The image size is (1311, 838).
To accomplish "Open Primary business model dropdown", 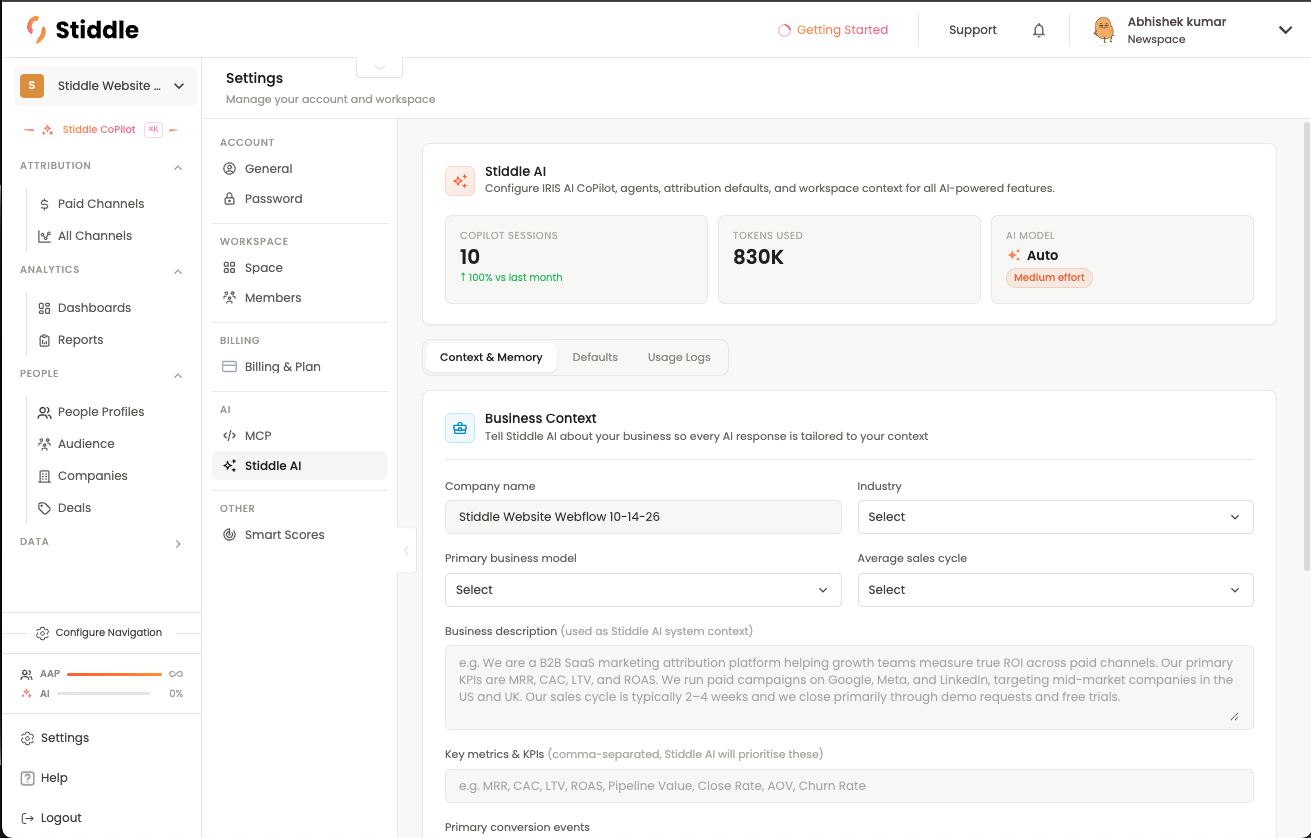I will coord(642,590).
